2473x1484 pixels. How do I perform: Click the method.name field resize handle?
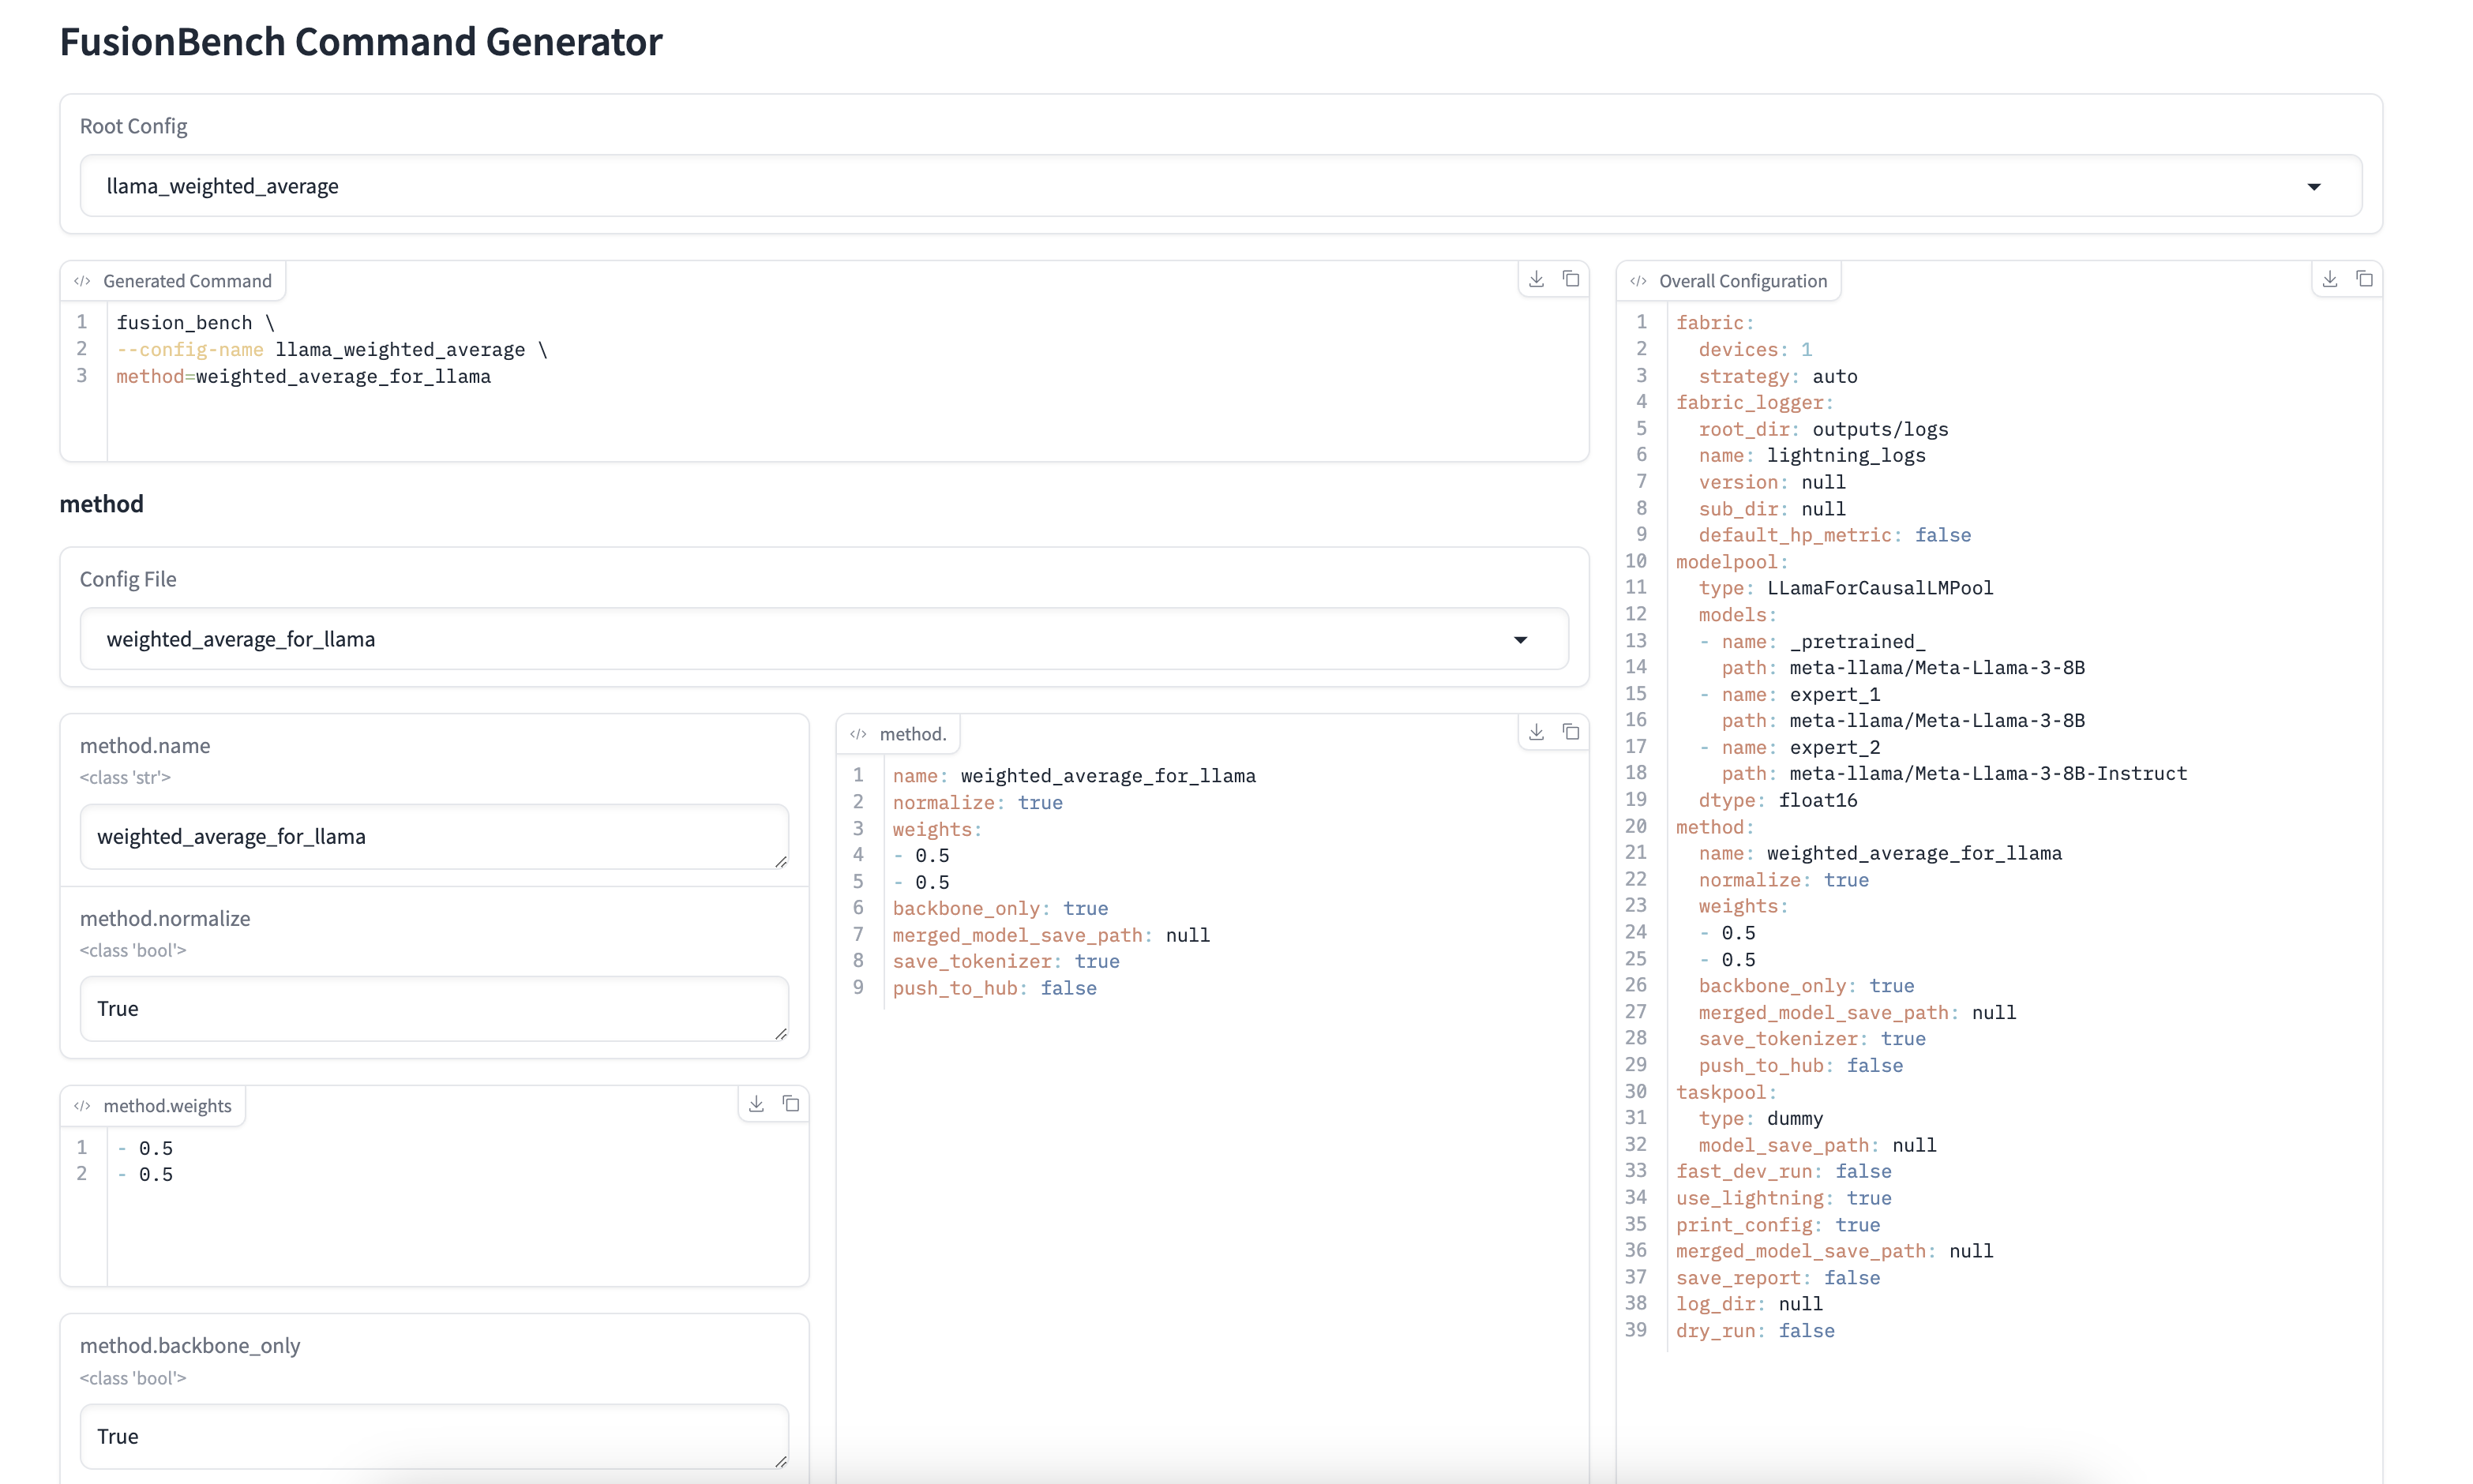click(781, 861)
